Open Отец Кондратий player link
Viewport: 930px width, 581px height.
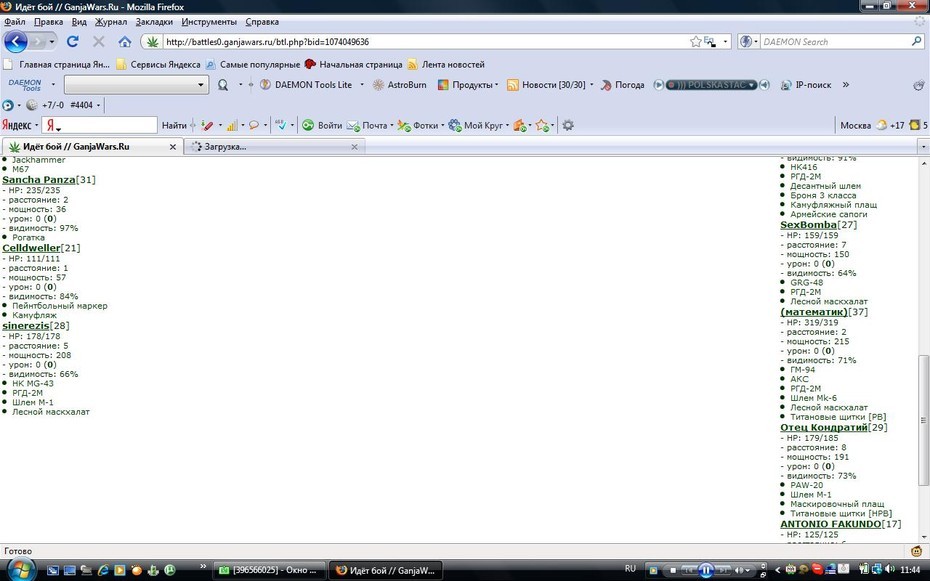(x=824, y=427)
